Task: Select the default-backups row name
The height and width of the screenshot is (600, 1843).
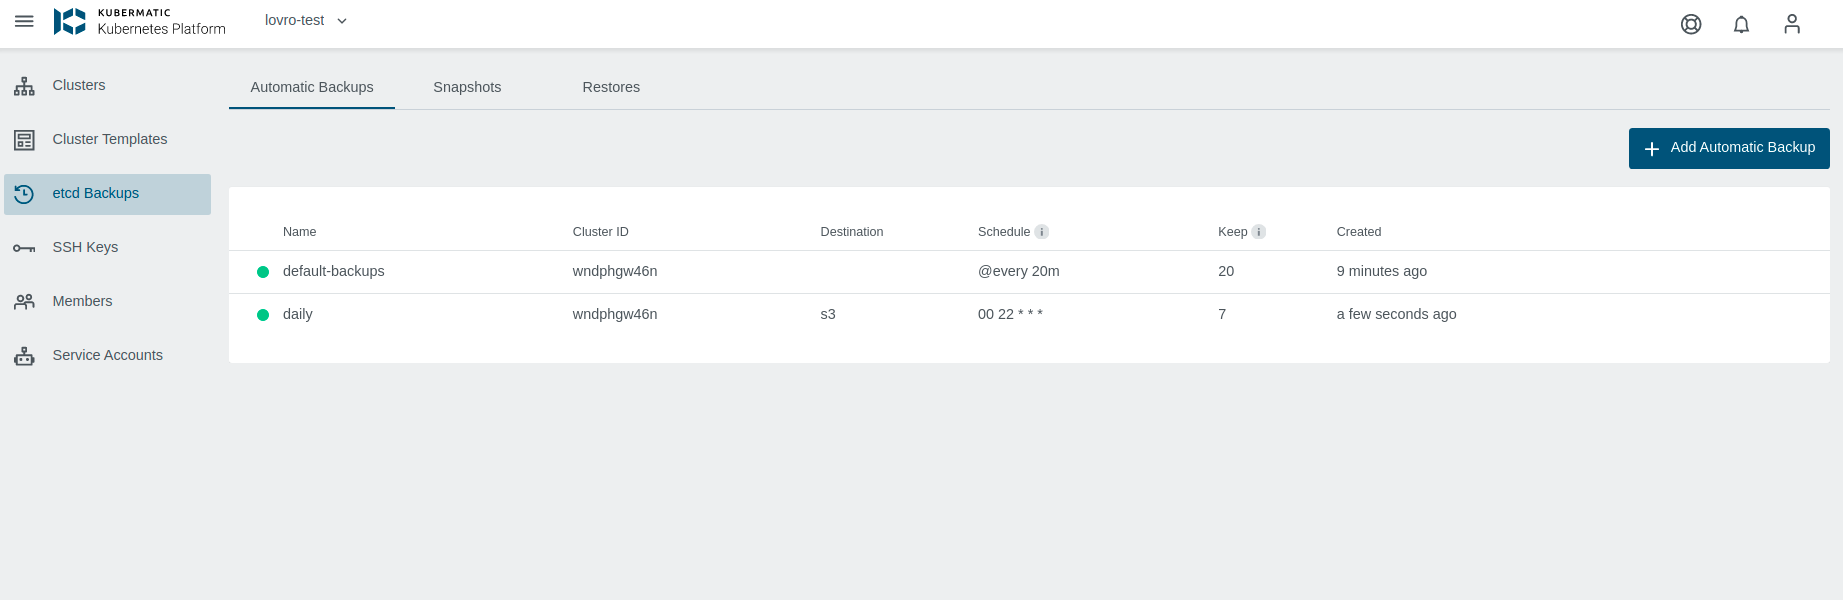Action: [x=334, y=271]
